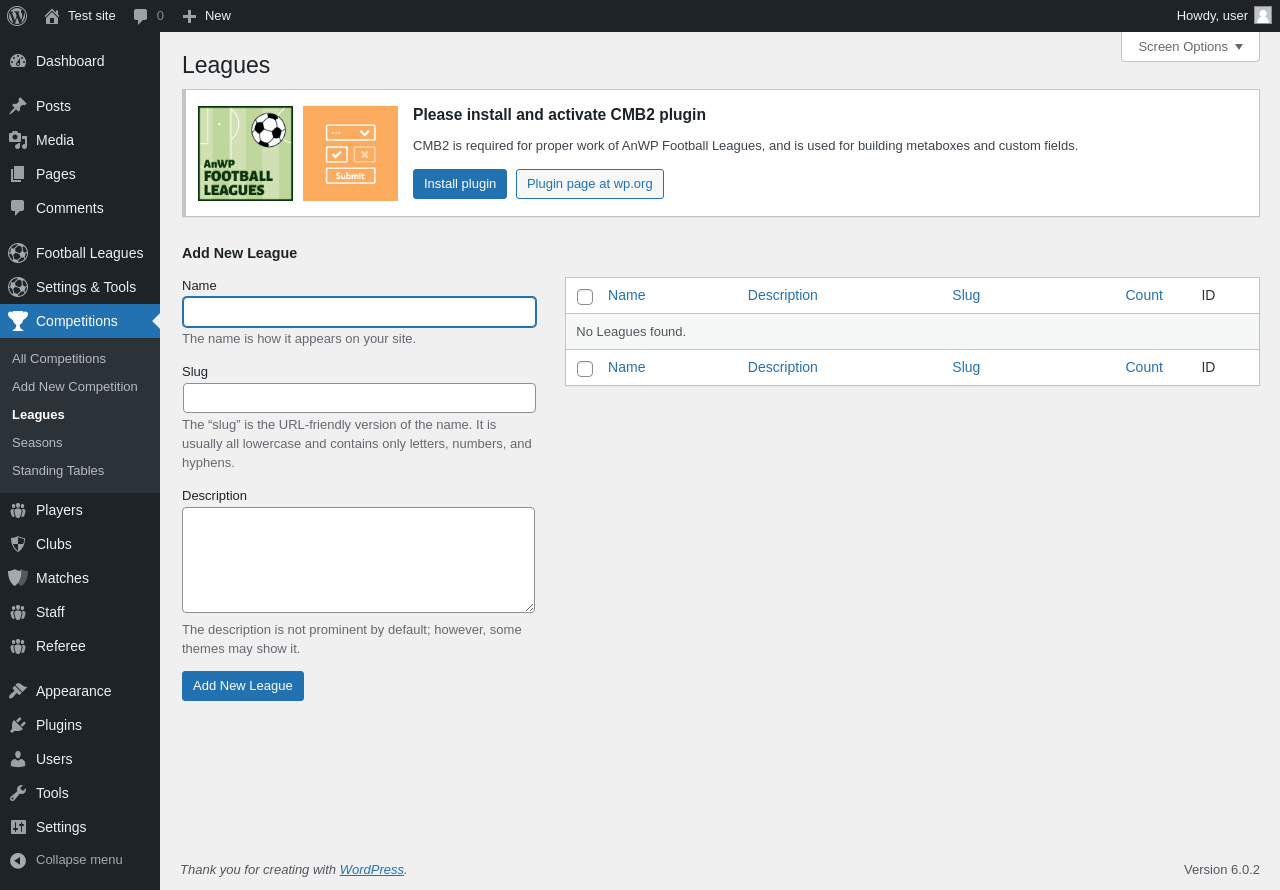1280x890 pixels.
Task: Click the WordPress logo icon
Action: click(x=17, y=16)
